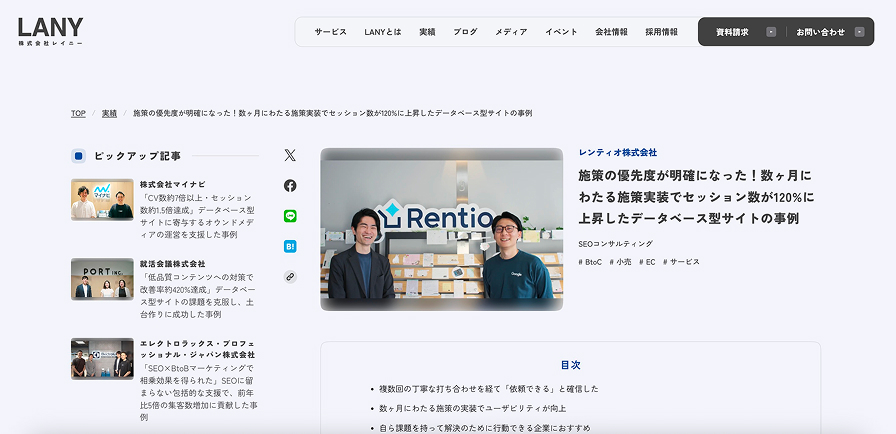Image resolution: width=896 pixels, height=434 pixels.
Task: Copy article link icon
Action: (290, 277)
